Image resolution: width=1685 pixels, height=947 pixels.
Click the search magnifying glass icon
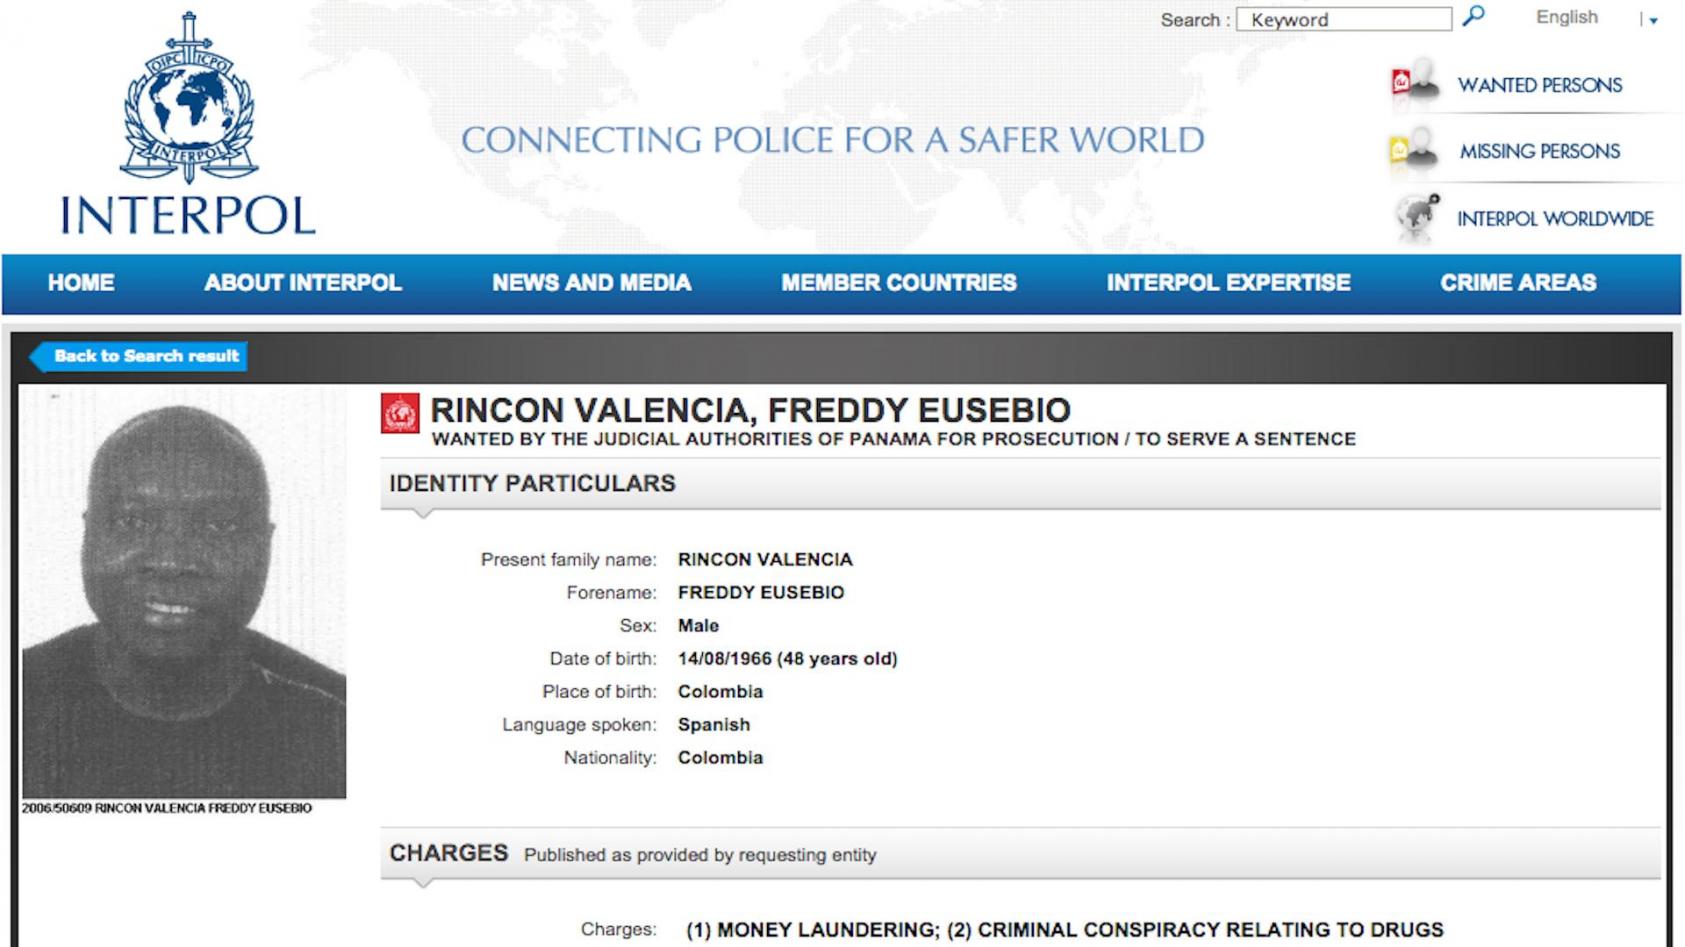click(x=1473, y=17)
